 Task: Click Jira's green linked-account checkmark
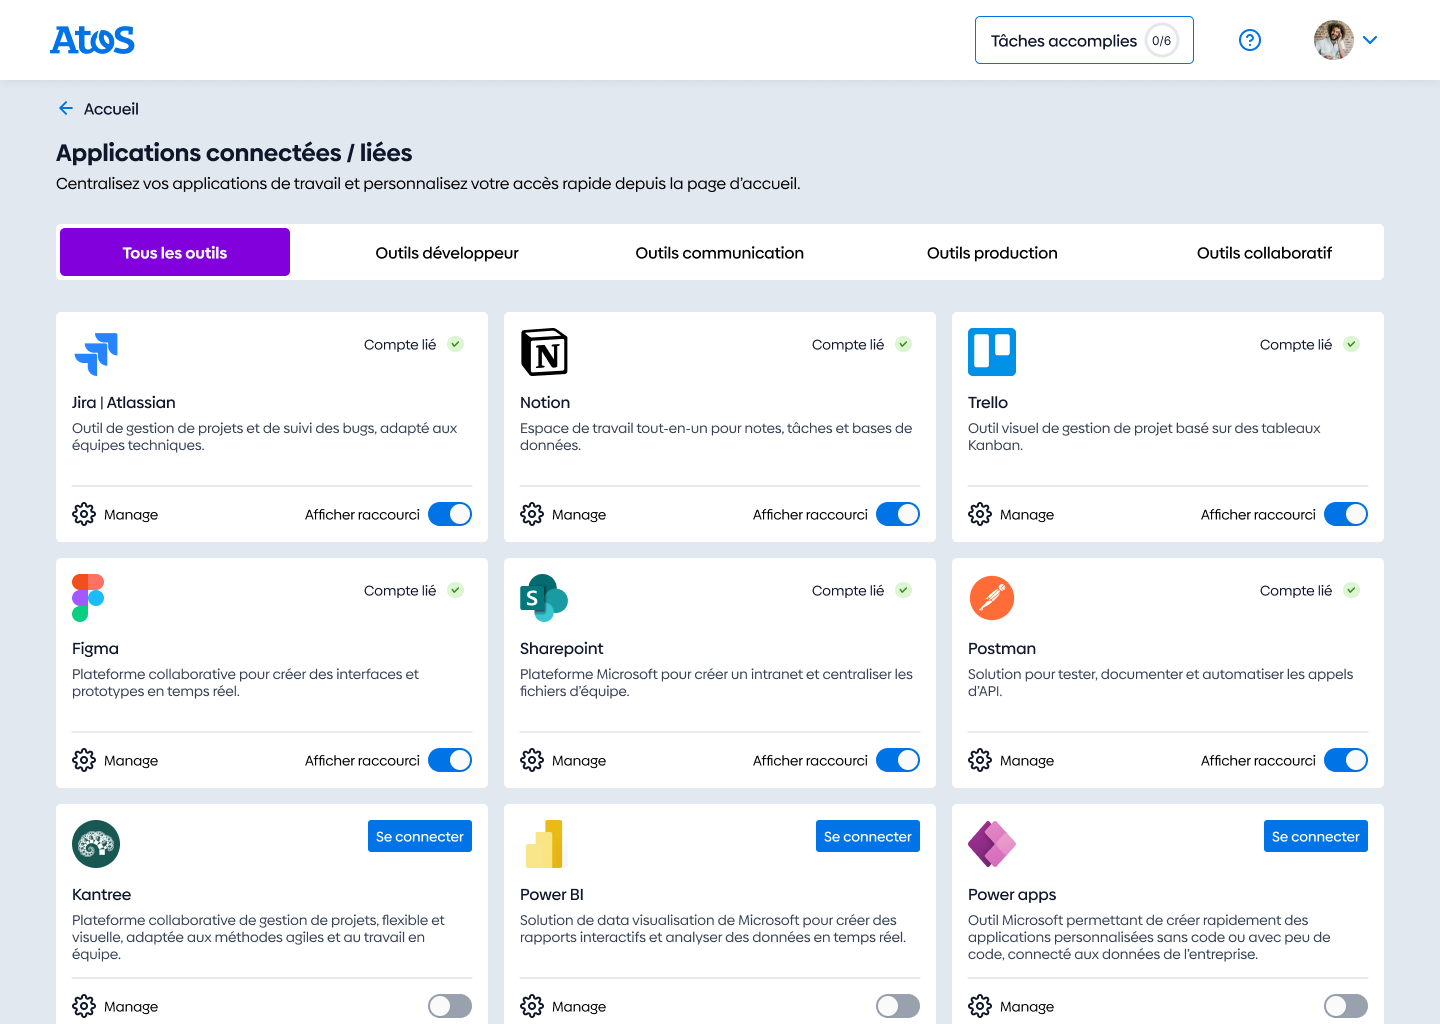tap(456, 344)
